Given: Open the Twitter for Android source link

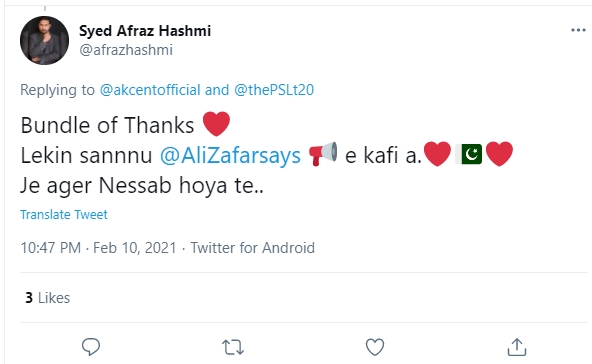Looking at the screenshot, I should click(x=253, y=248).
